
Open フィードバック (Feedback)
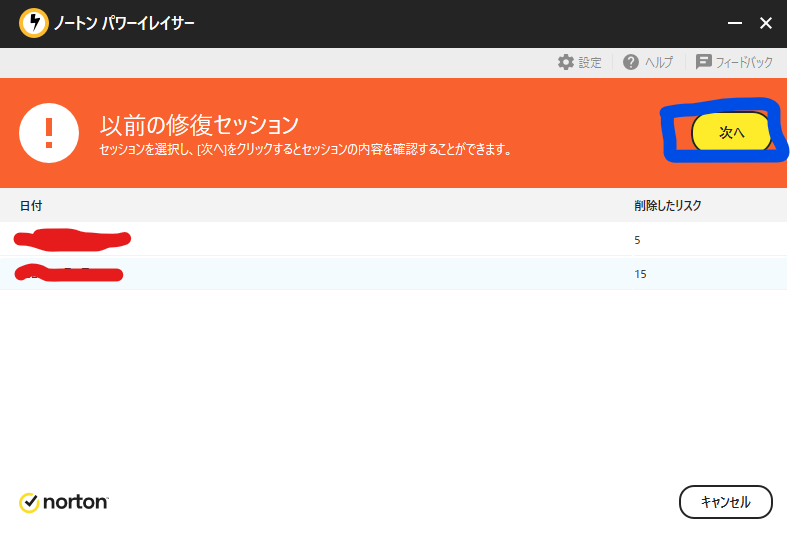[734, 62]
